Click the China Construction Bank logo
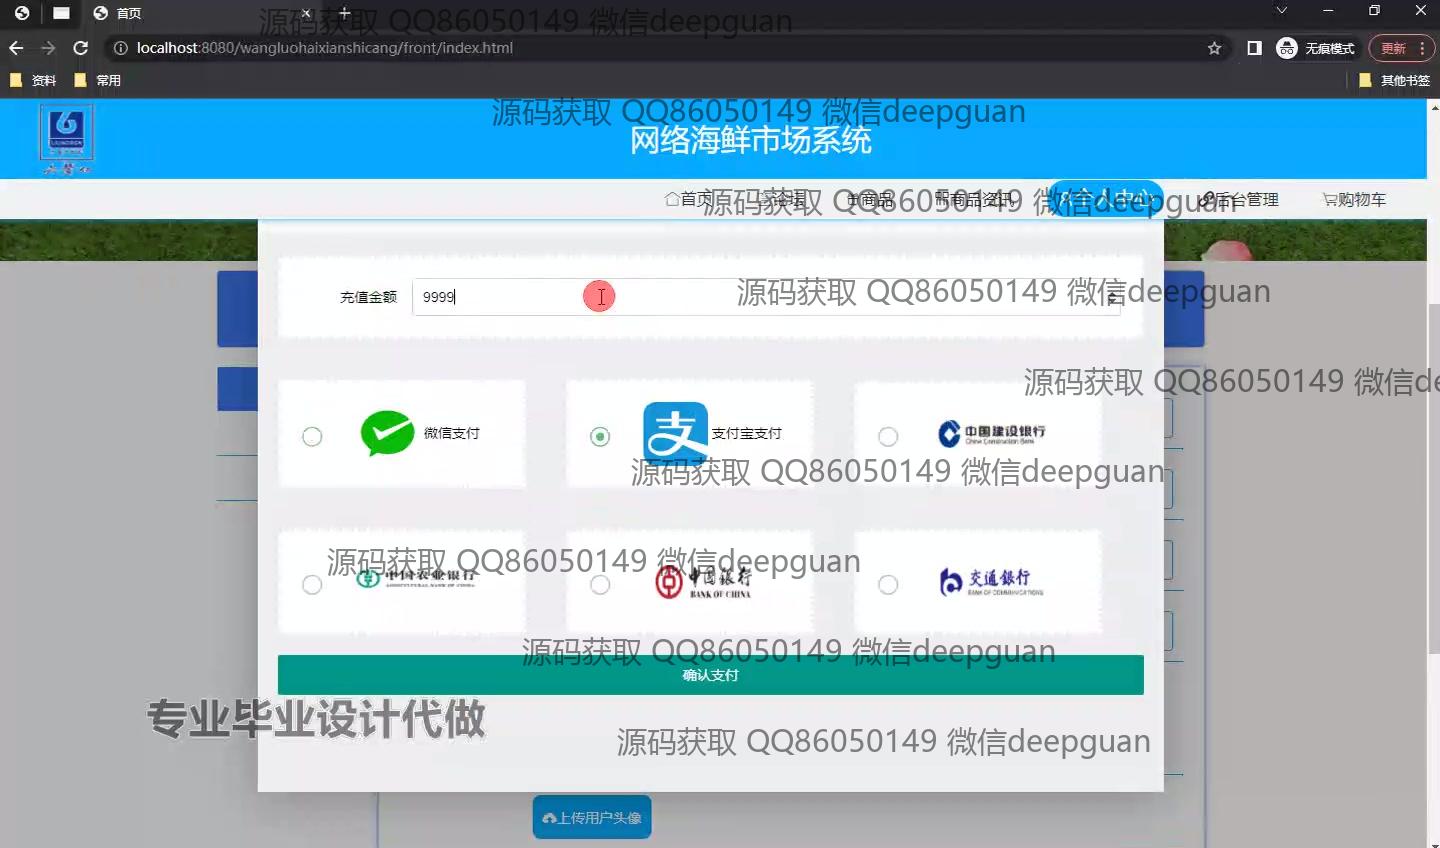 click(x=991, y=433)
